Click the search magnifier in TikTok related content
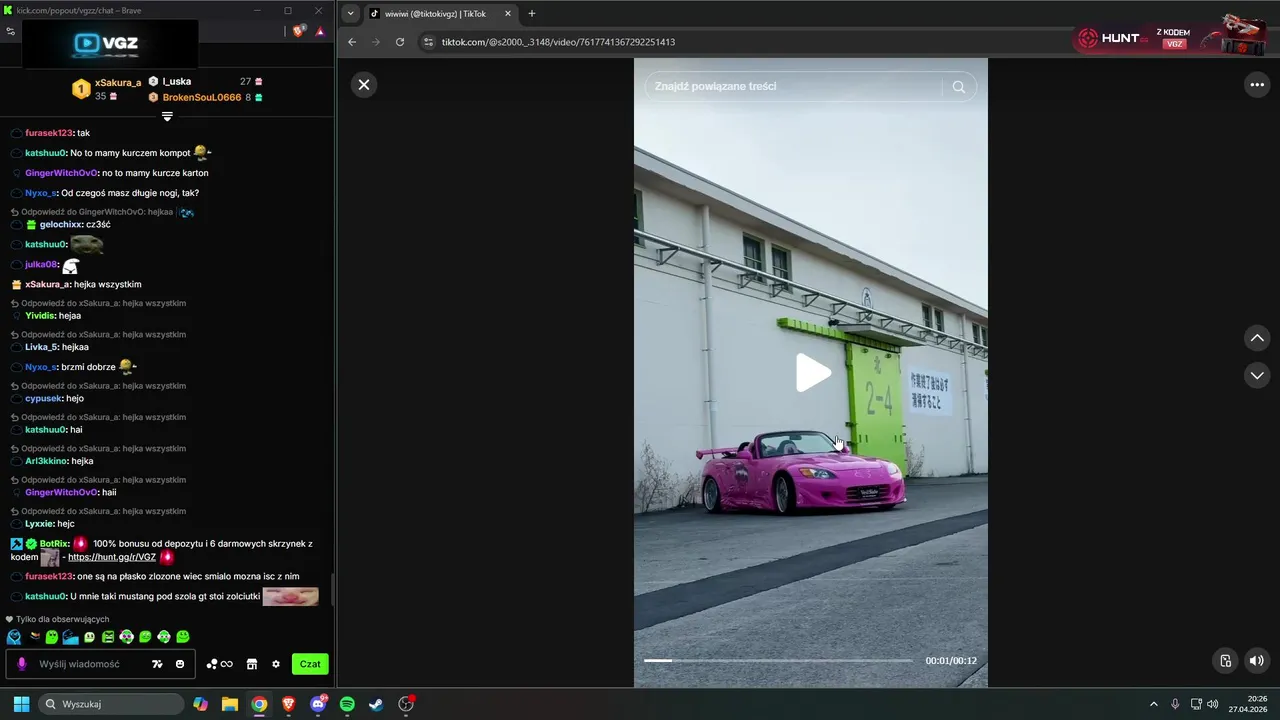 tap(959, 87)
